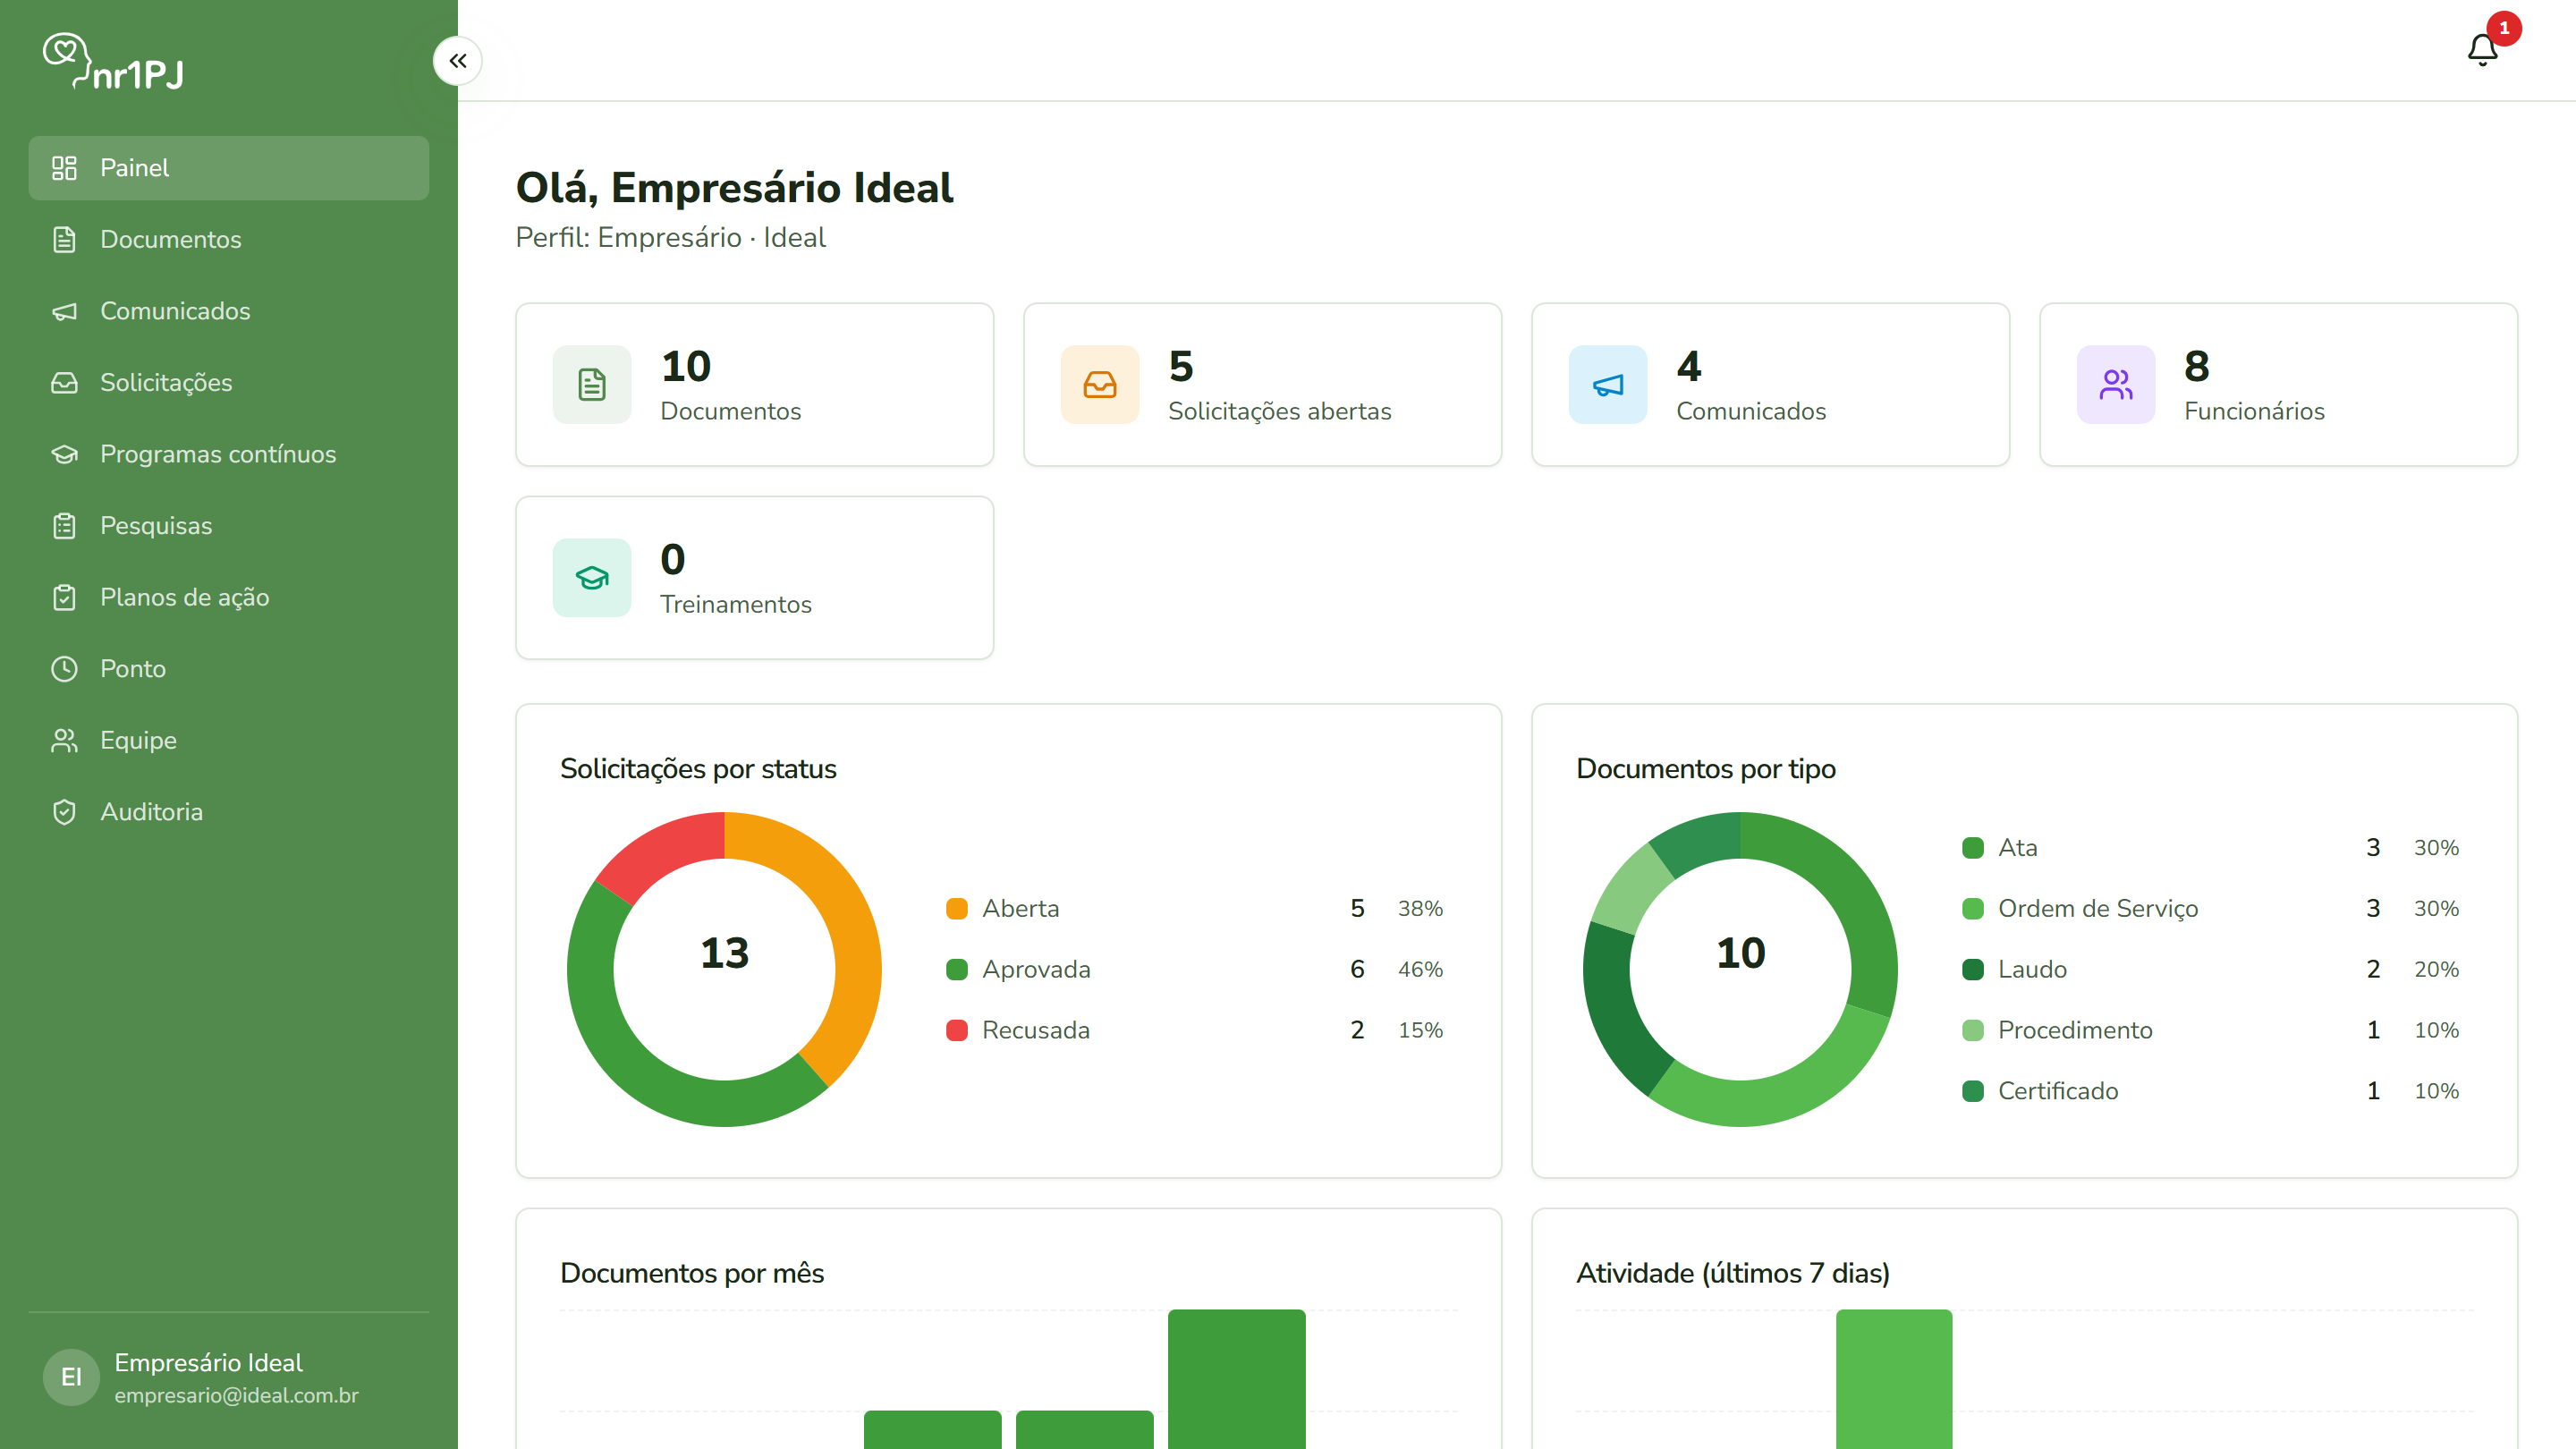The image size is (2576, 1449).
Task: Click the purple people icon on Funcionários card
Action: 2116,384
